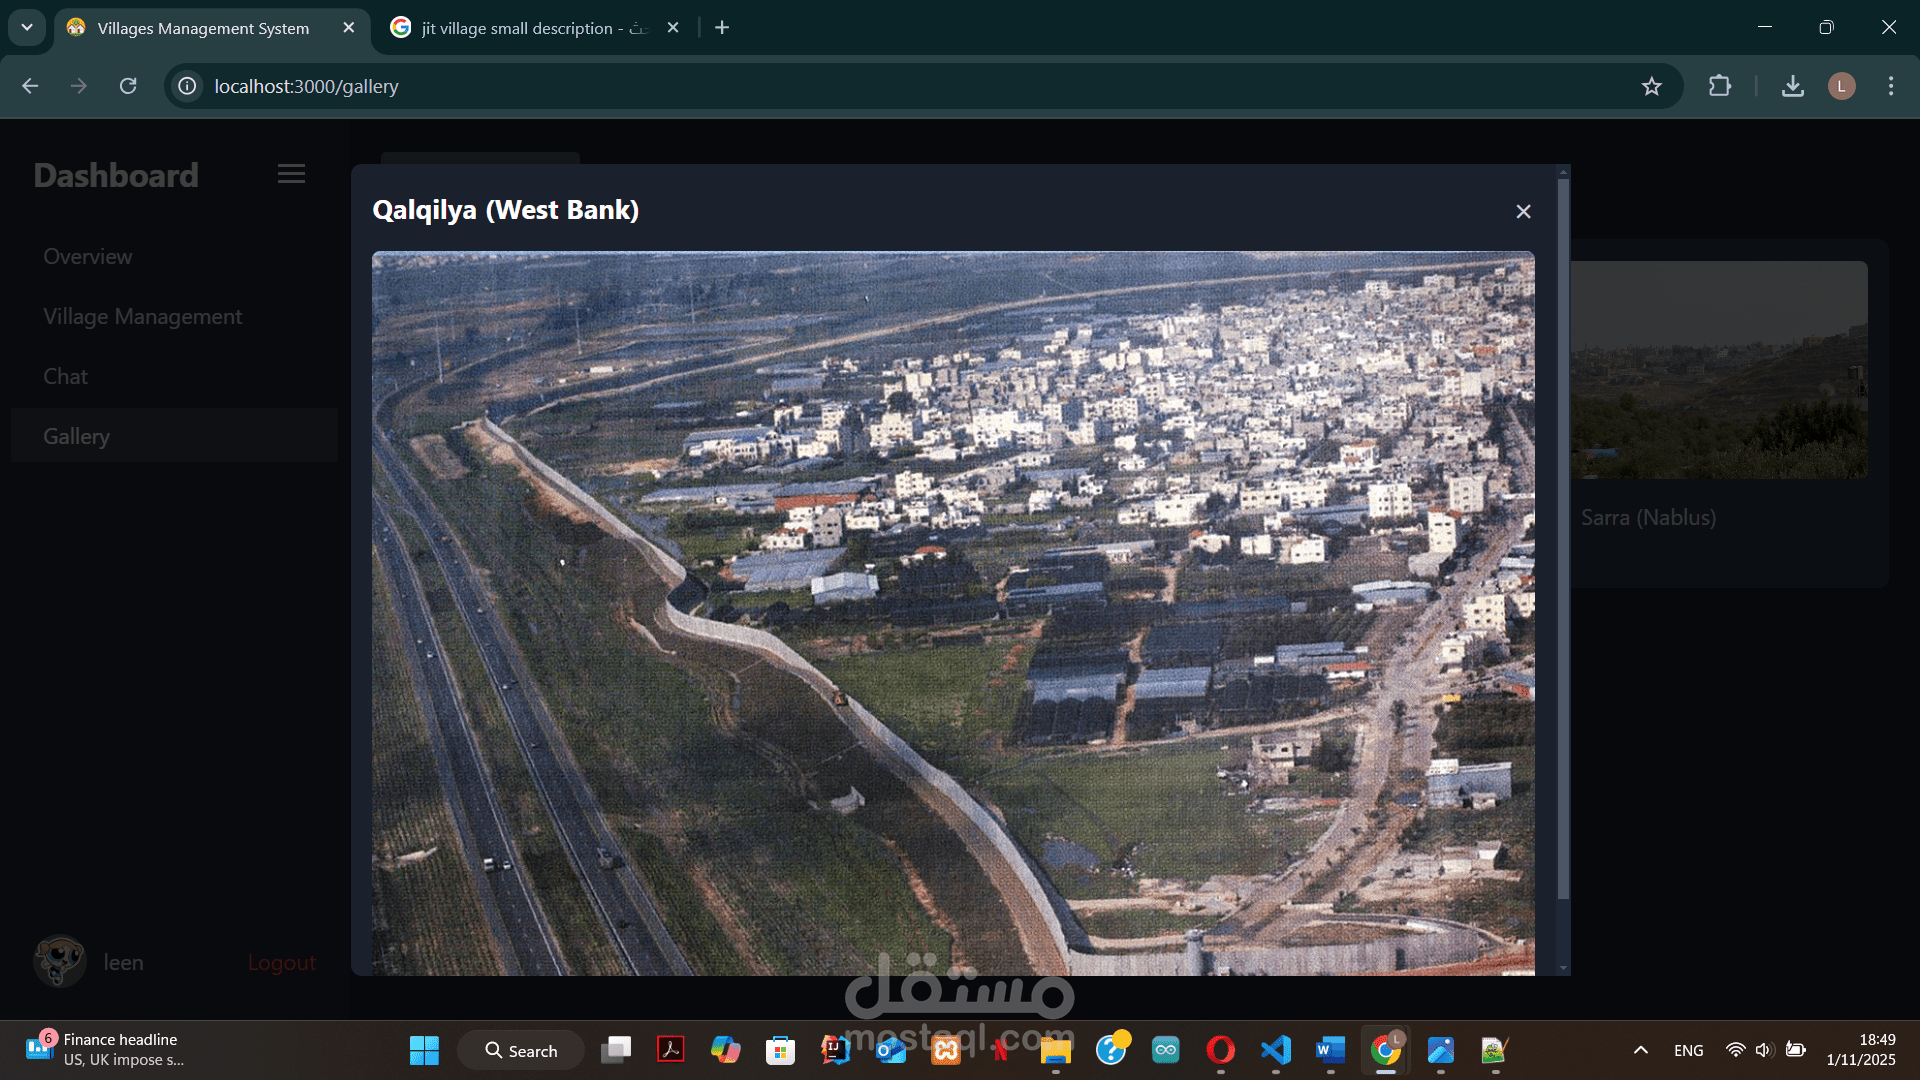Go to the Overview sidebar item

pyautogui.click(x=88, y=256)
